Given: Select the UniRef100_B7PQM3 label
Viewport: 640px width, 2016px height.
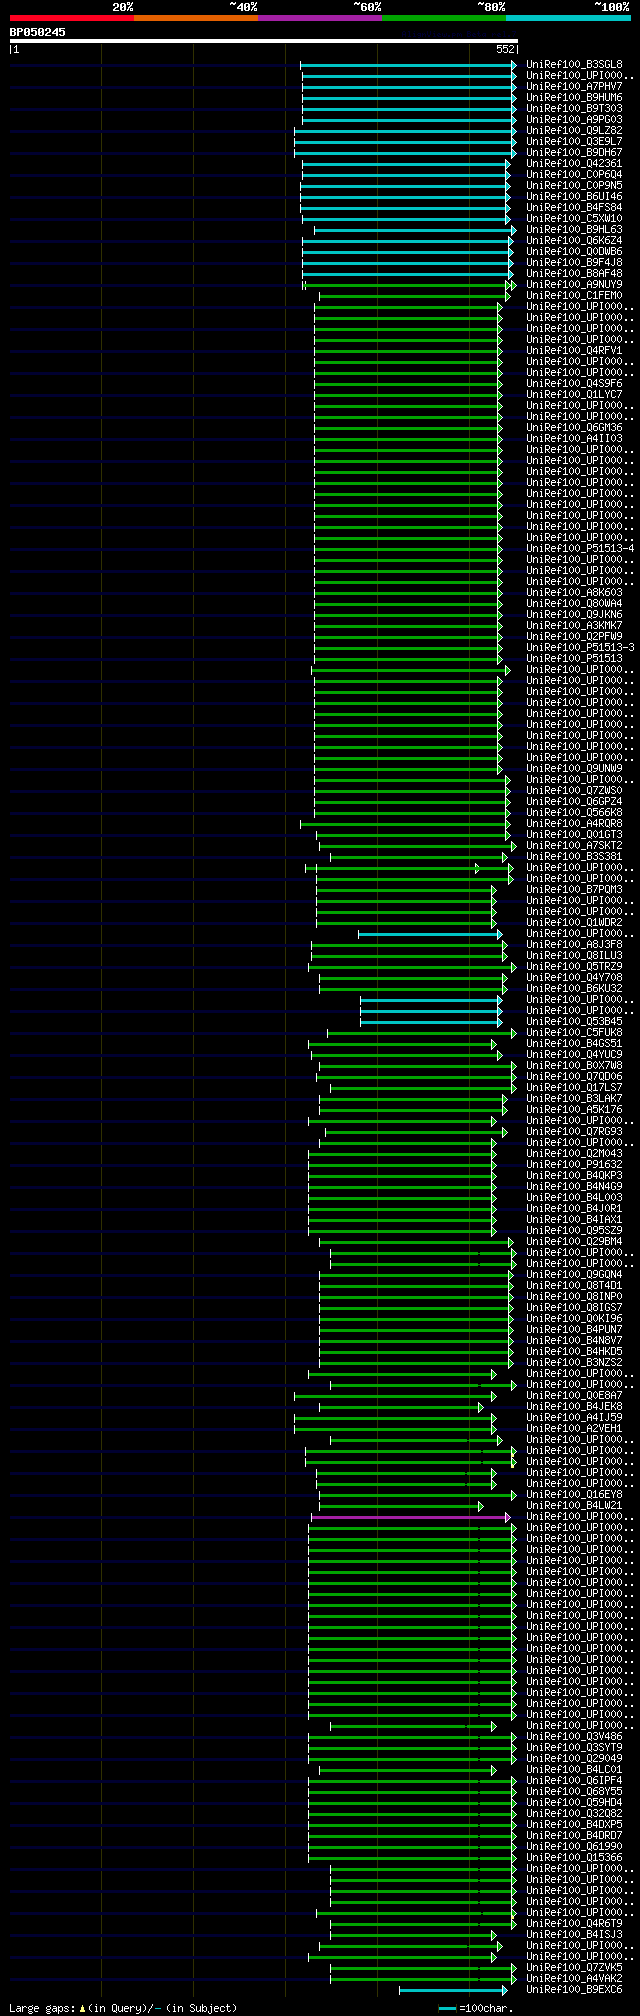Looking at the screenshot, I should pos(574,890).
